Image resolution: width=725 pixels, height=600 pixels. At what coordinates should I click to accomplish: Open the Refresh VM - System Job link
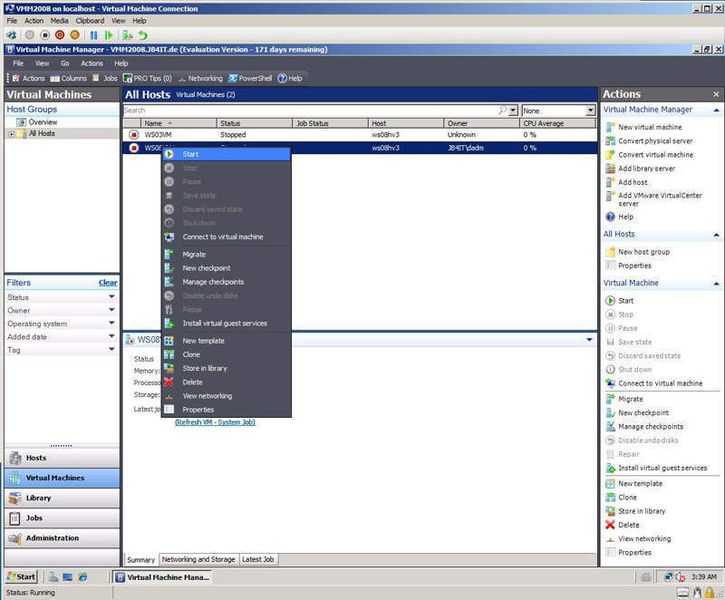[x=215, y=422]
